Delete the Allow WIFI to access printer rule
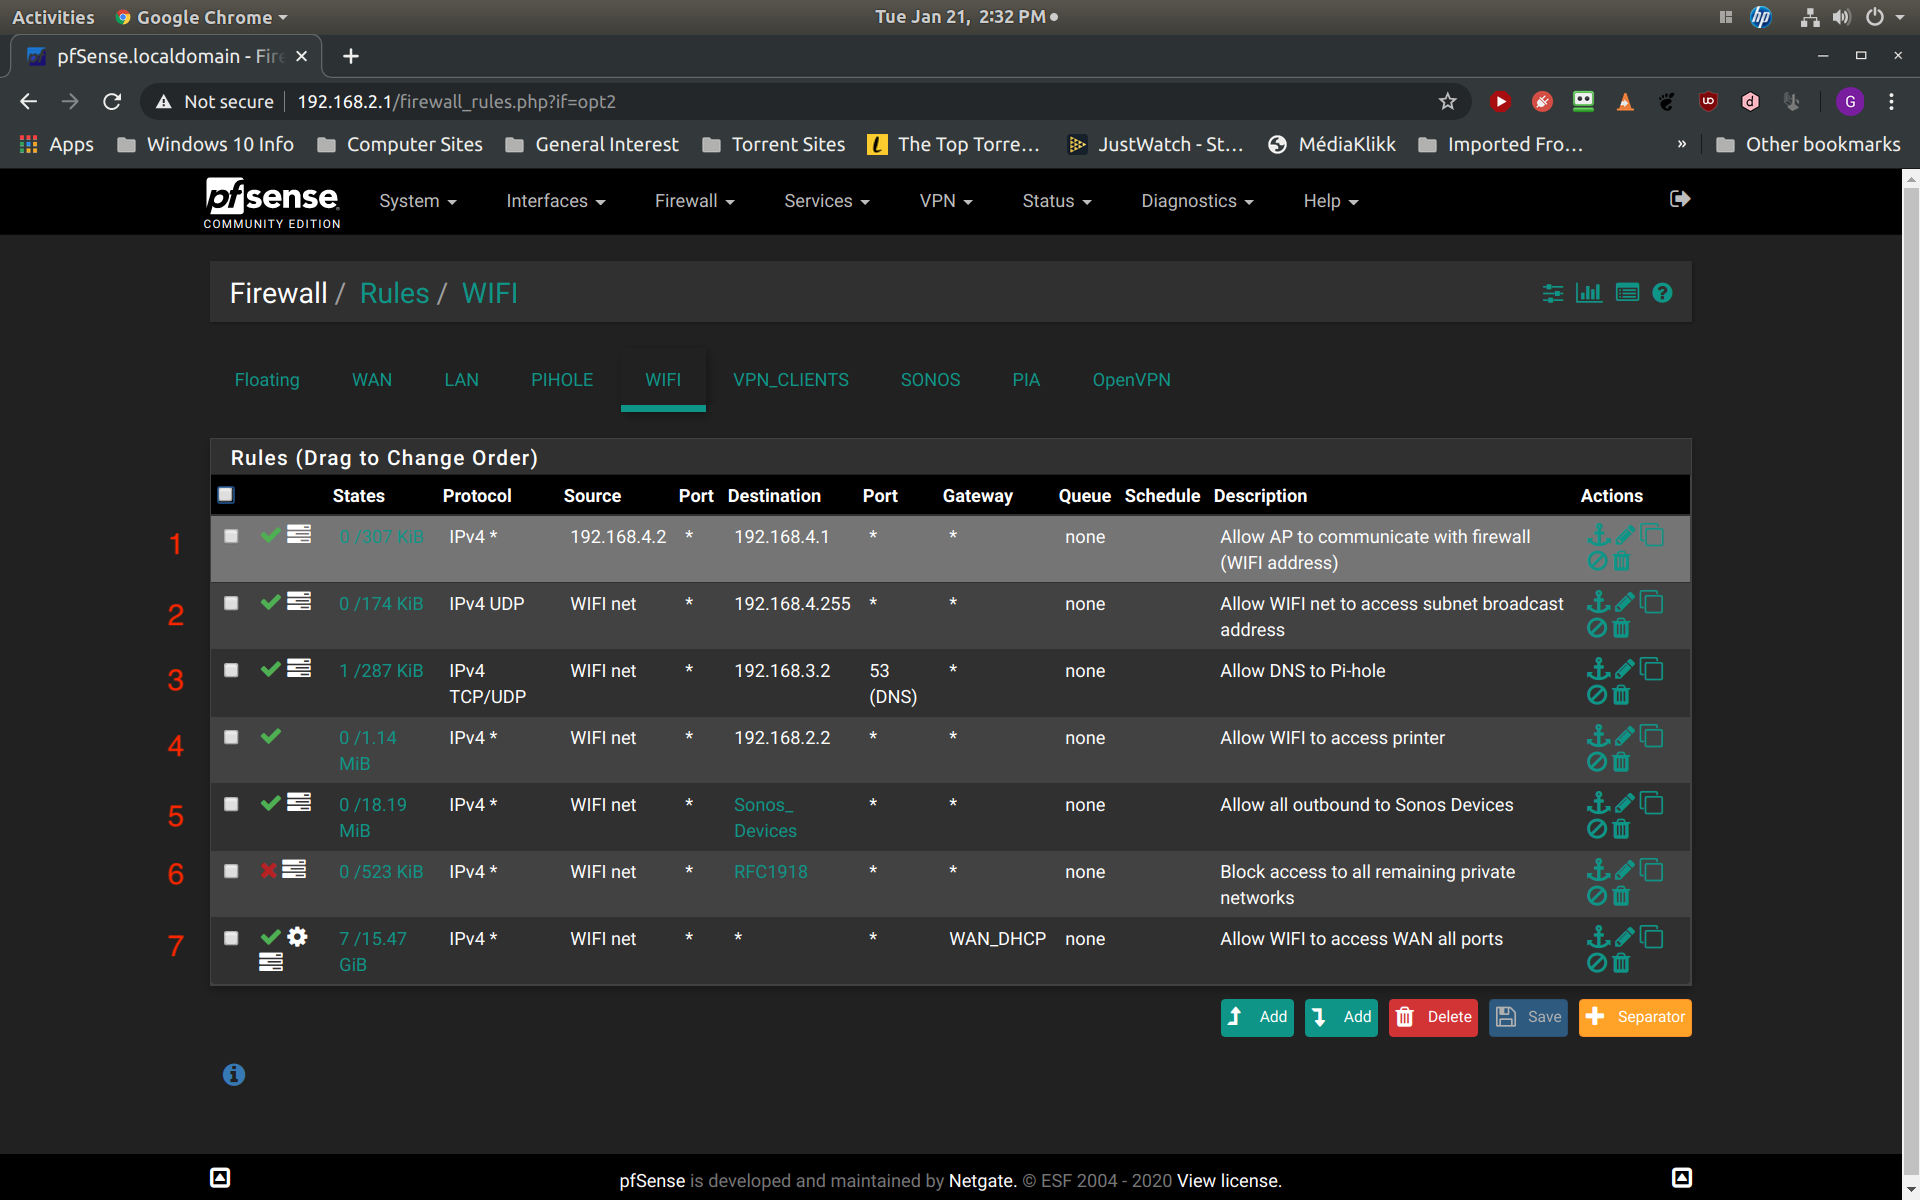 pos(1621,762)
